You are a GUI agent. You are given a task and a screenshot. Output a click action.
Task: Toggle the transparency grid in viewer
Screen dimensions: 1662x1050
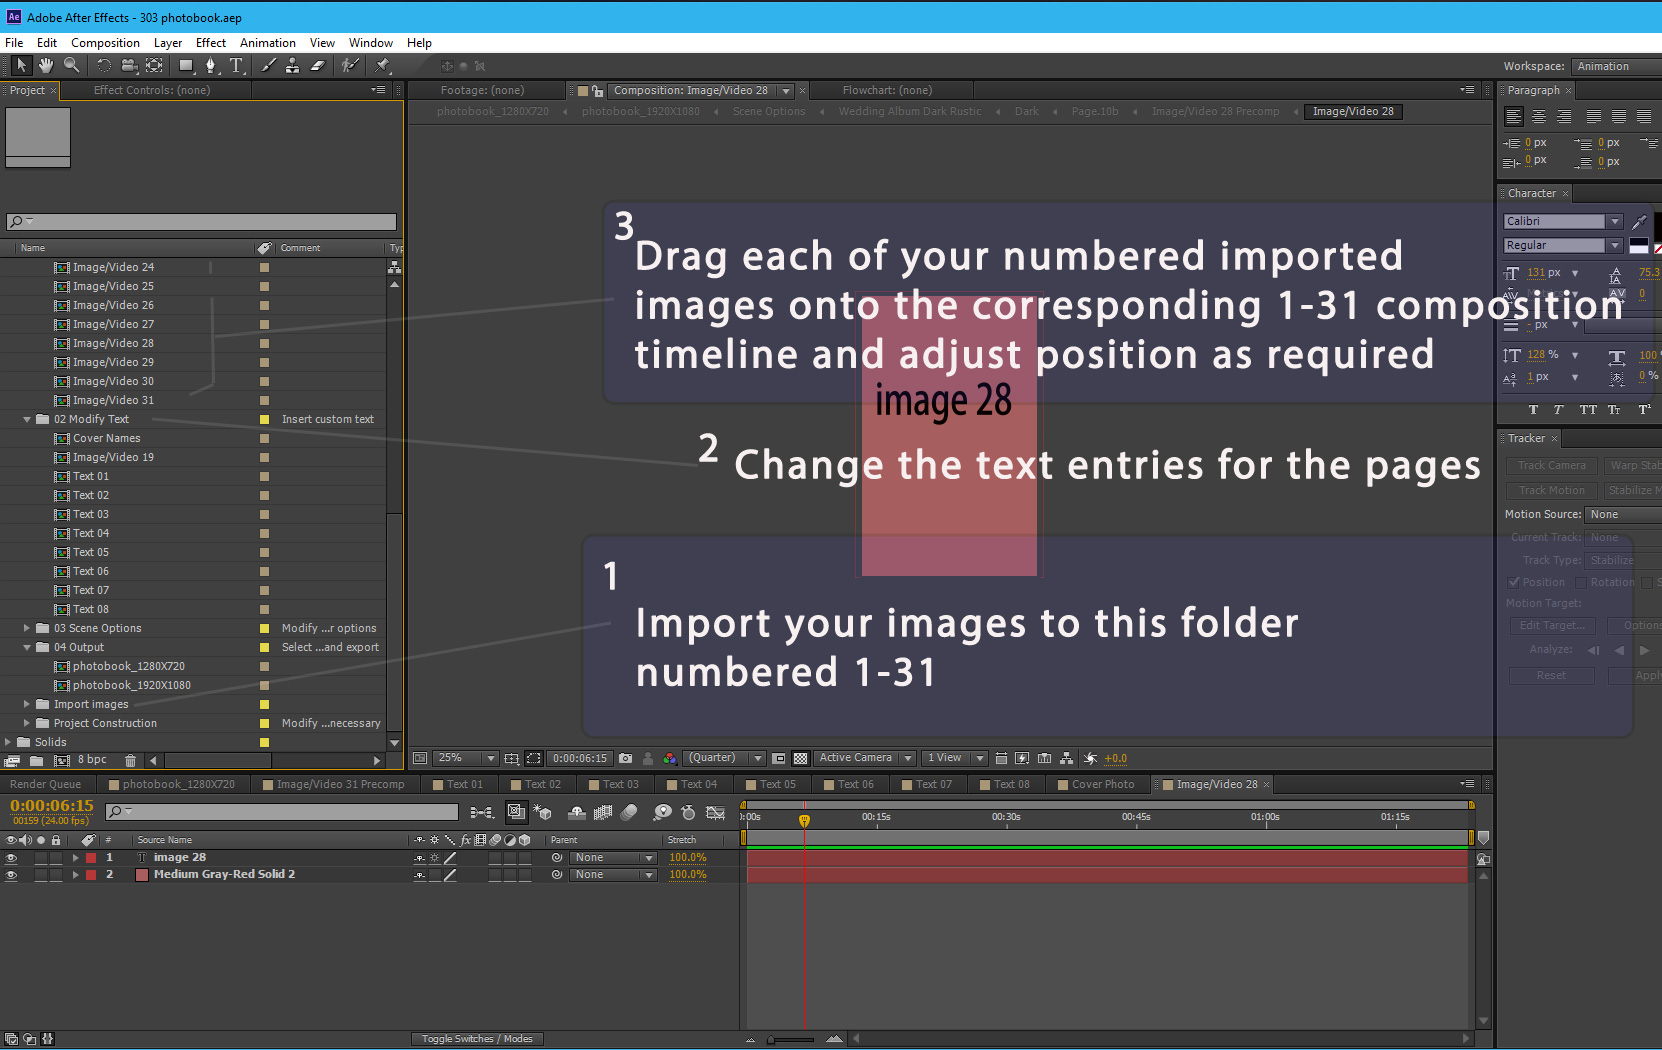(x=800, y=758)
